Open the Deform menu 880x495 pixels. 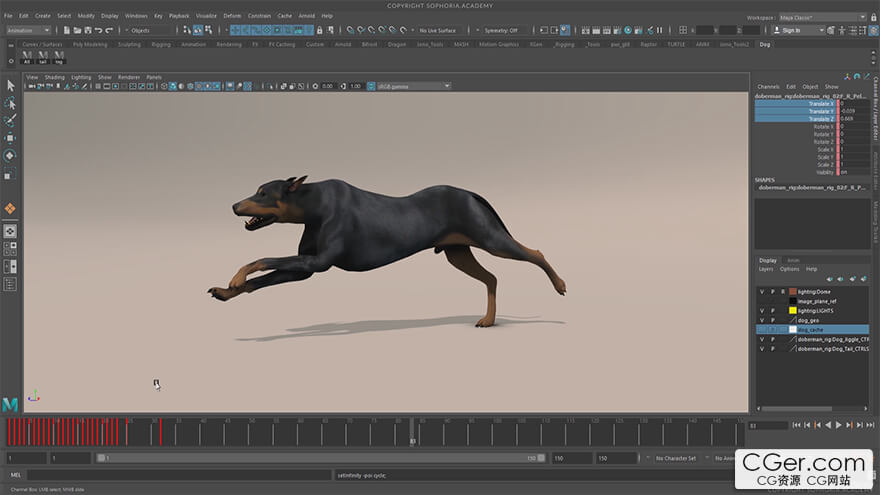point(232,16)
